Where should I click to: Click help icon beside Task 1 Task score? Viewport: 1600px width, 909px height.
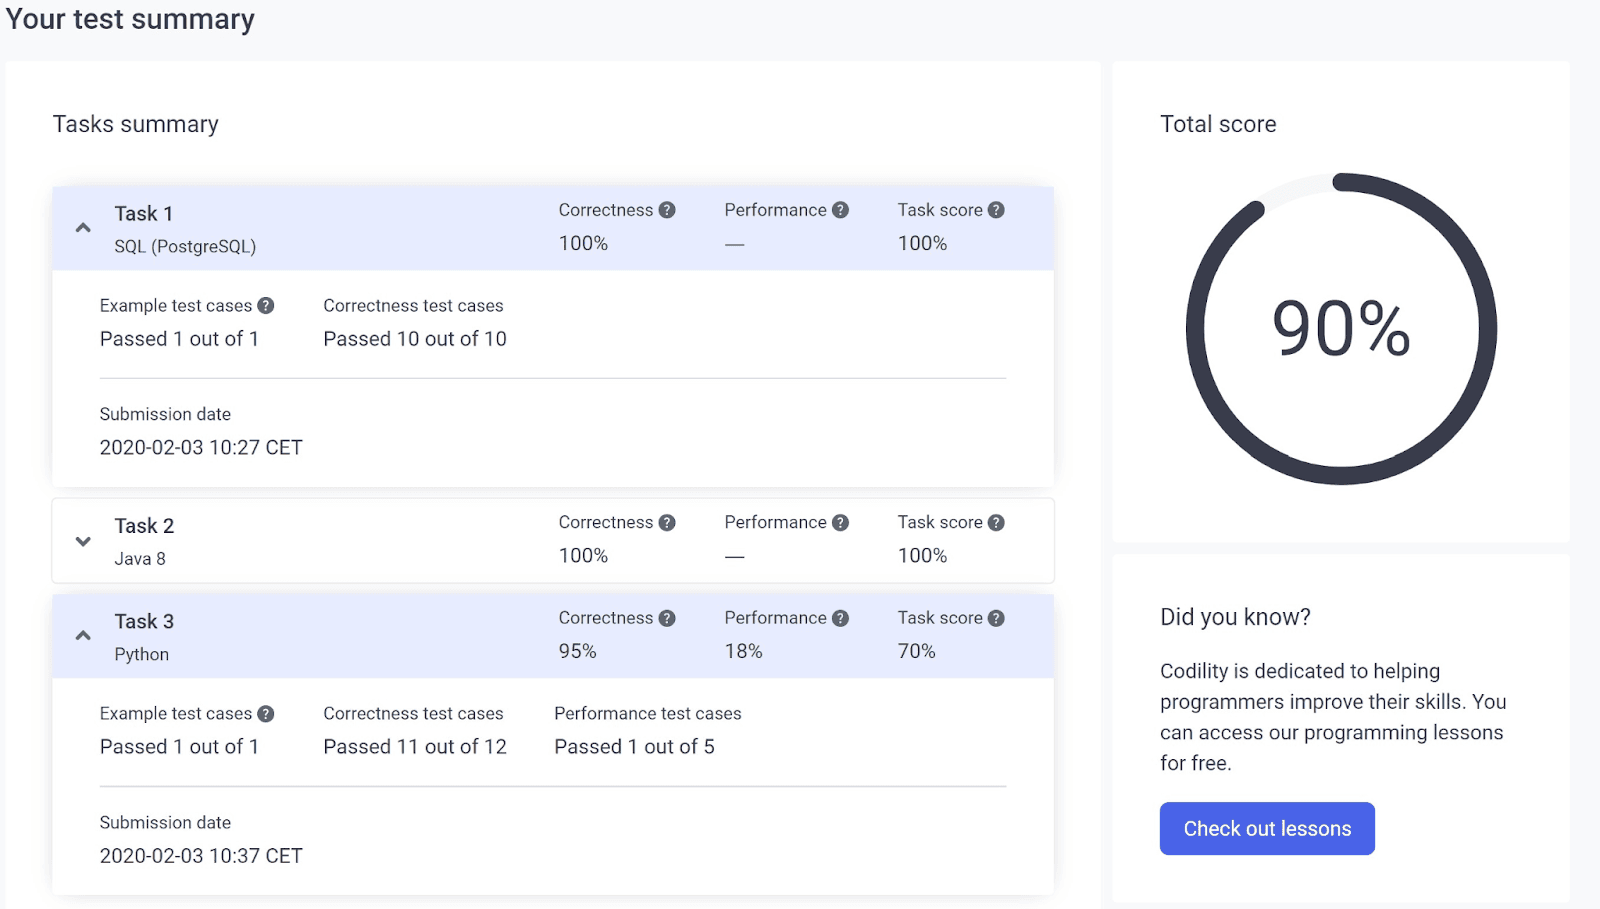click(996, 210)
